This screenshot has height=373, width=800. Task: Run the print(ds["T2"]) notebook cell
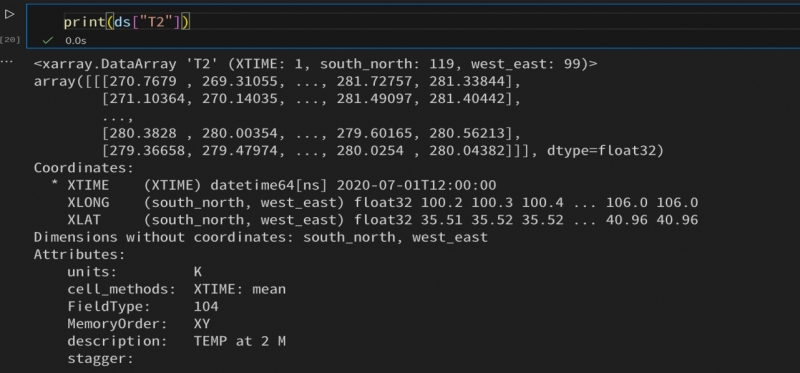pos(9,15)
